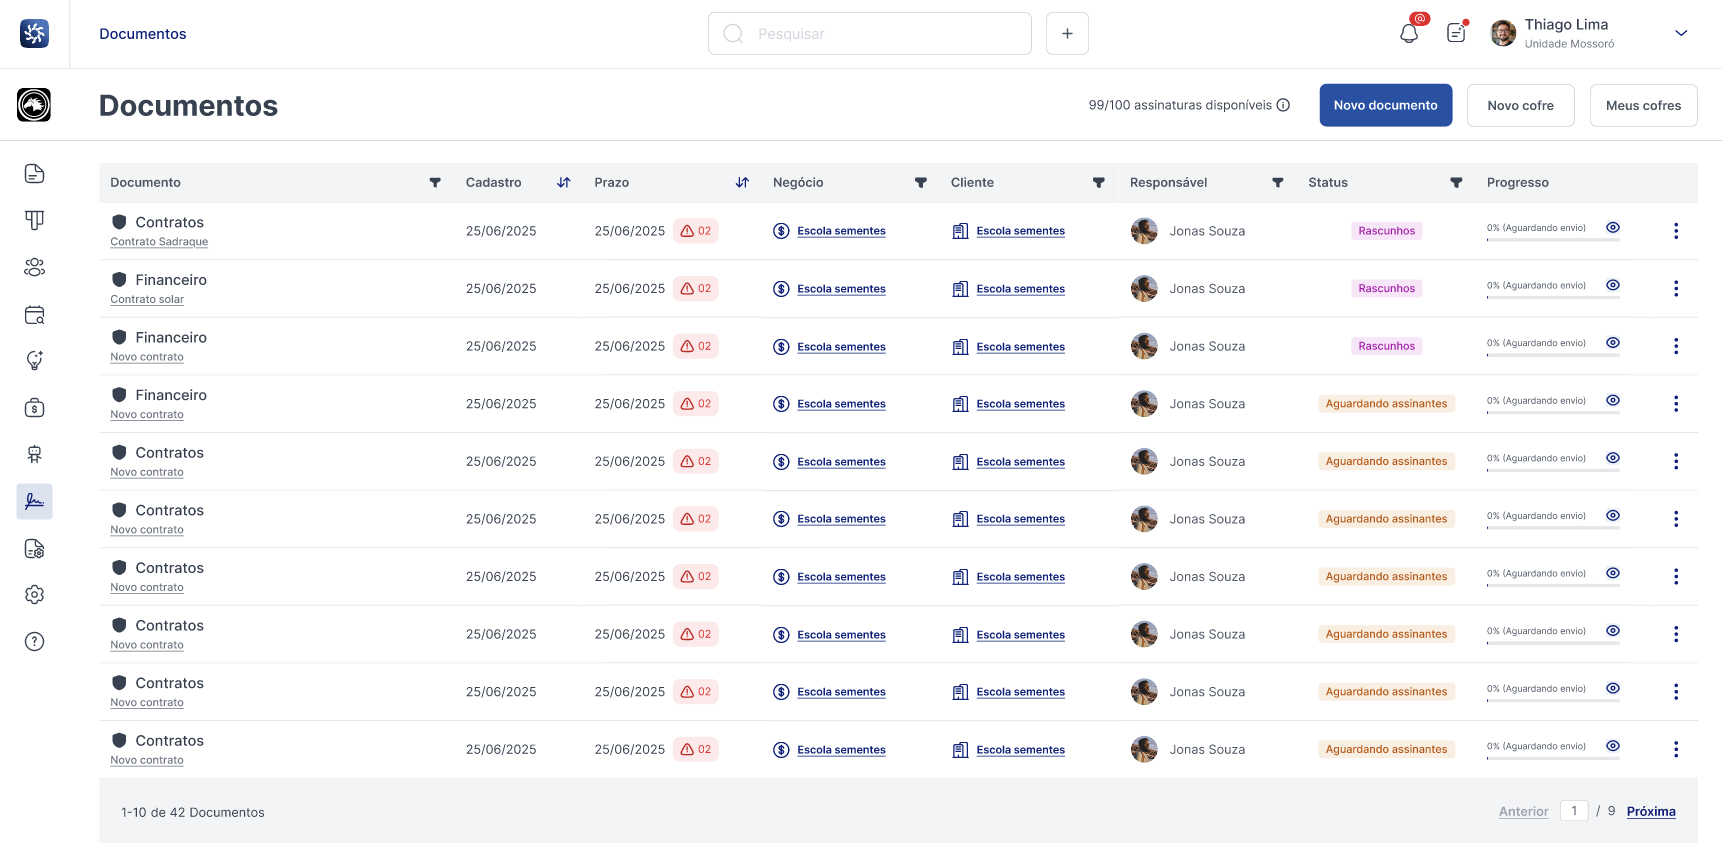
Task: Click Jonas Souza's avatar in Contrato solar row
Action: pos(1144,289)
